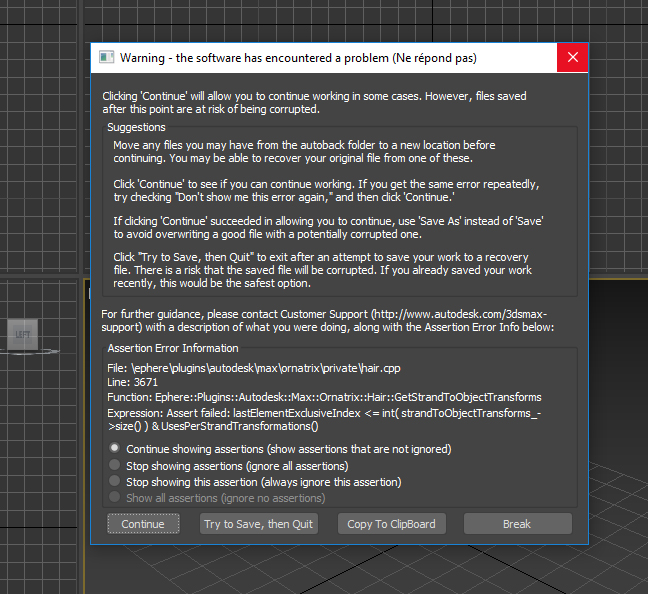Screen dimensions: 648x594
Task: Click the greyed 'Show all assertions' radio option
Action: 116,498
